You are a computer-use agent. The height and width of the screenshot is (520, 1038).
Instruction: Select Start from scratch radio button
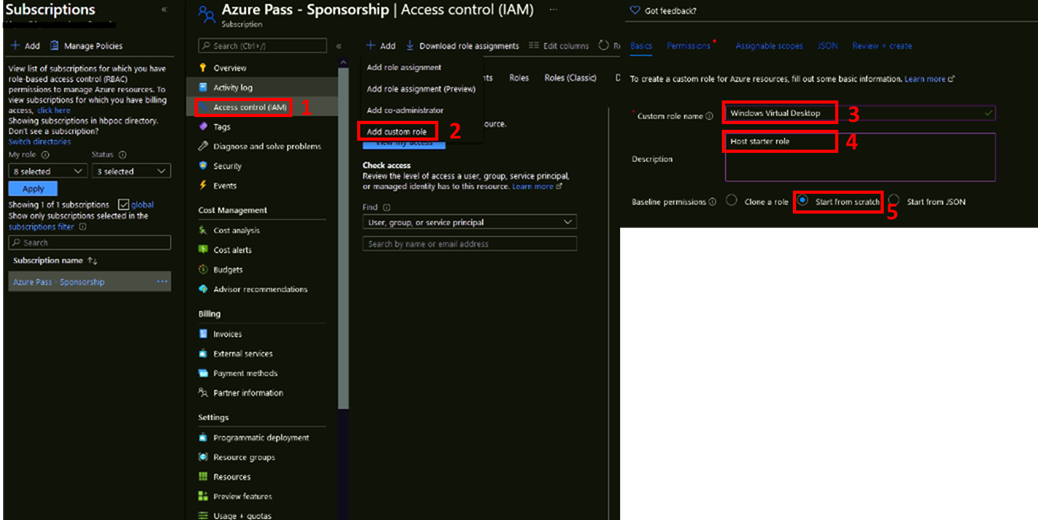pos(802,200)
